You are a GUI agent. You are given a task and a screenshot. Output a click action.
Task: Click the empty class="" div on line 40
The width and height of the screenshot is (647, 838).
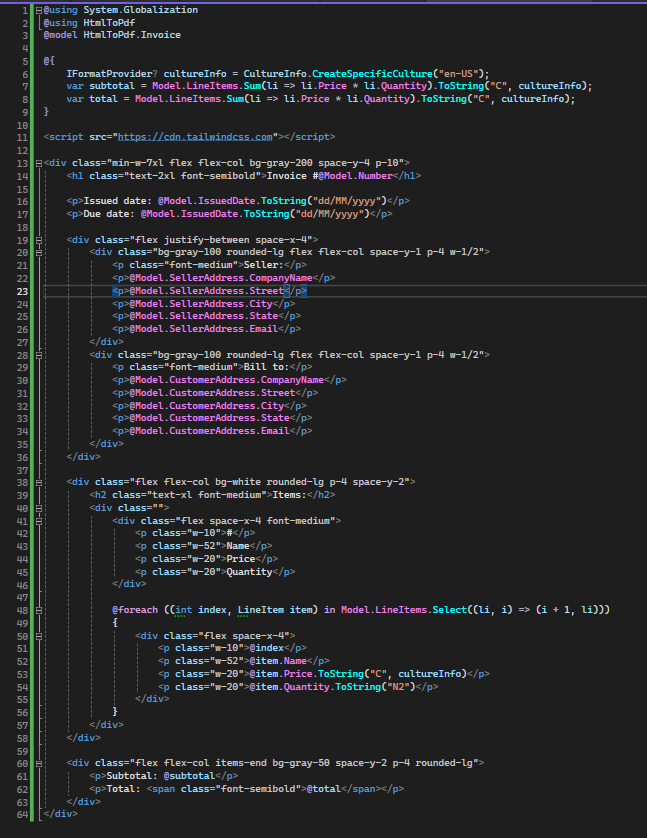(129, 508)
